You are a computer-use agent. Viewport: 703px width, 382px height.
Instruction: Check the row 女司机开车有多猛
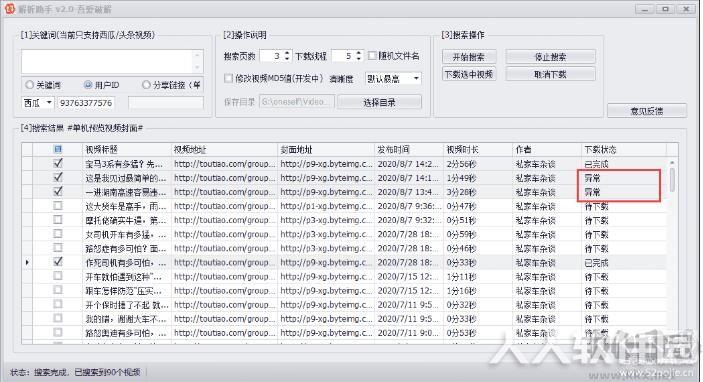click(x=58, y=234)
